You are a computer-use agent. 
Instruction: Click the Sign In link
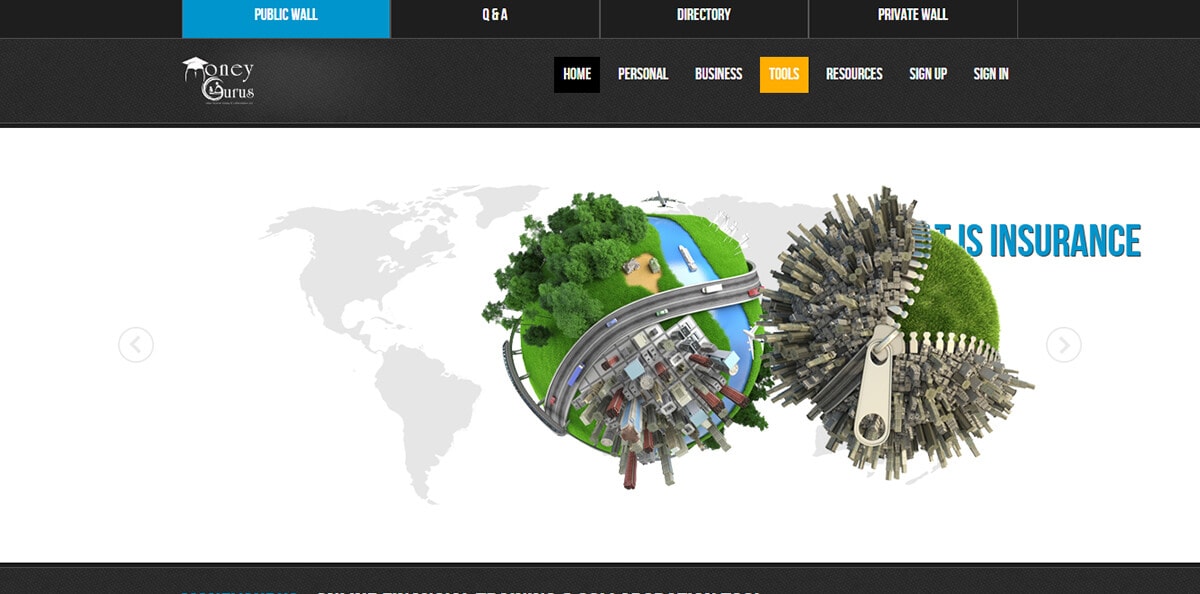point(991,74)
